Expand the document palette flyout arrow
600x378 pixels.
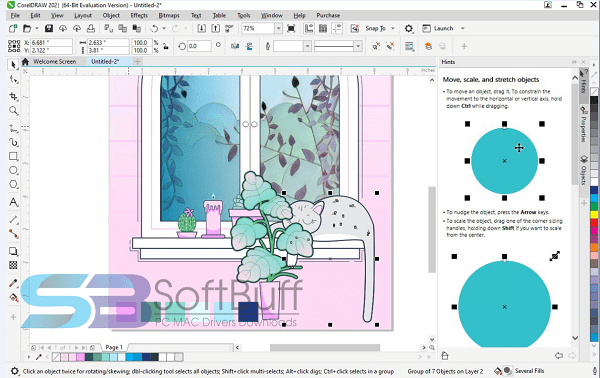(x=29, y=357)
